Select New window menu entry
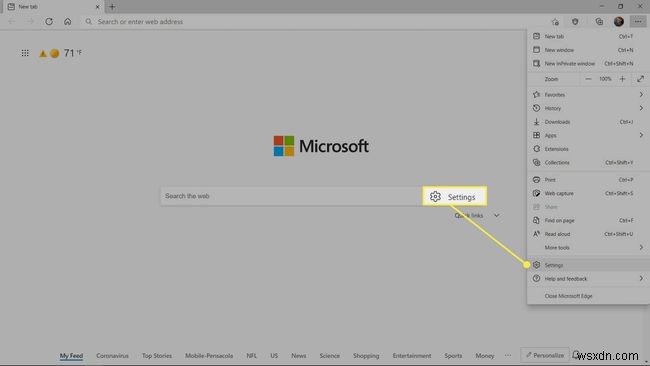The image size is (650, 366). coord(588,50)
